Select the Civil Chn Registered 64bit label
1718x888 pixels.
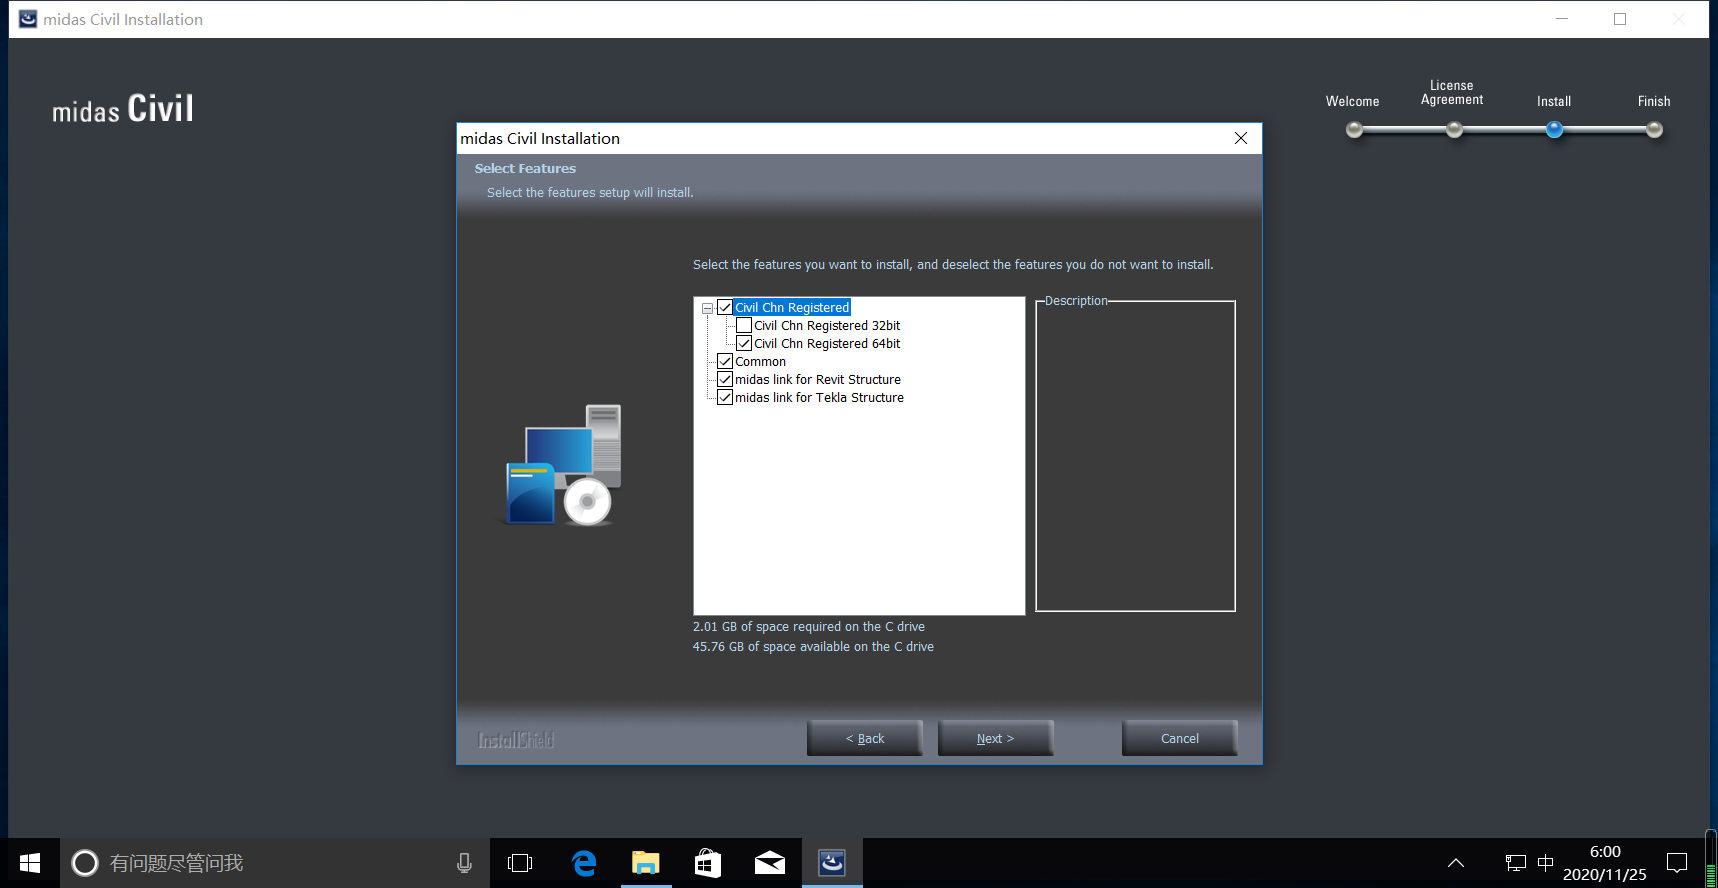coord(827,343)
